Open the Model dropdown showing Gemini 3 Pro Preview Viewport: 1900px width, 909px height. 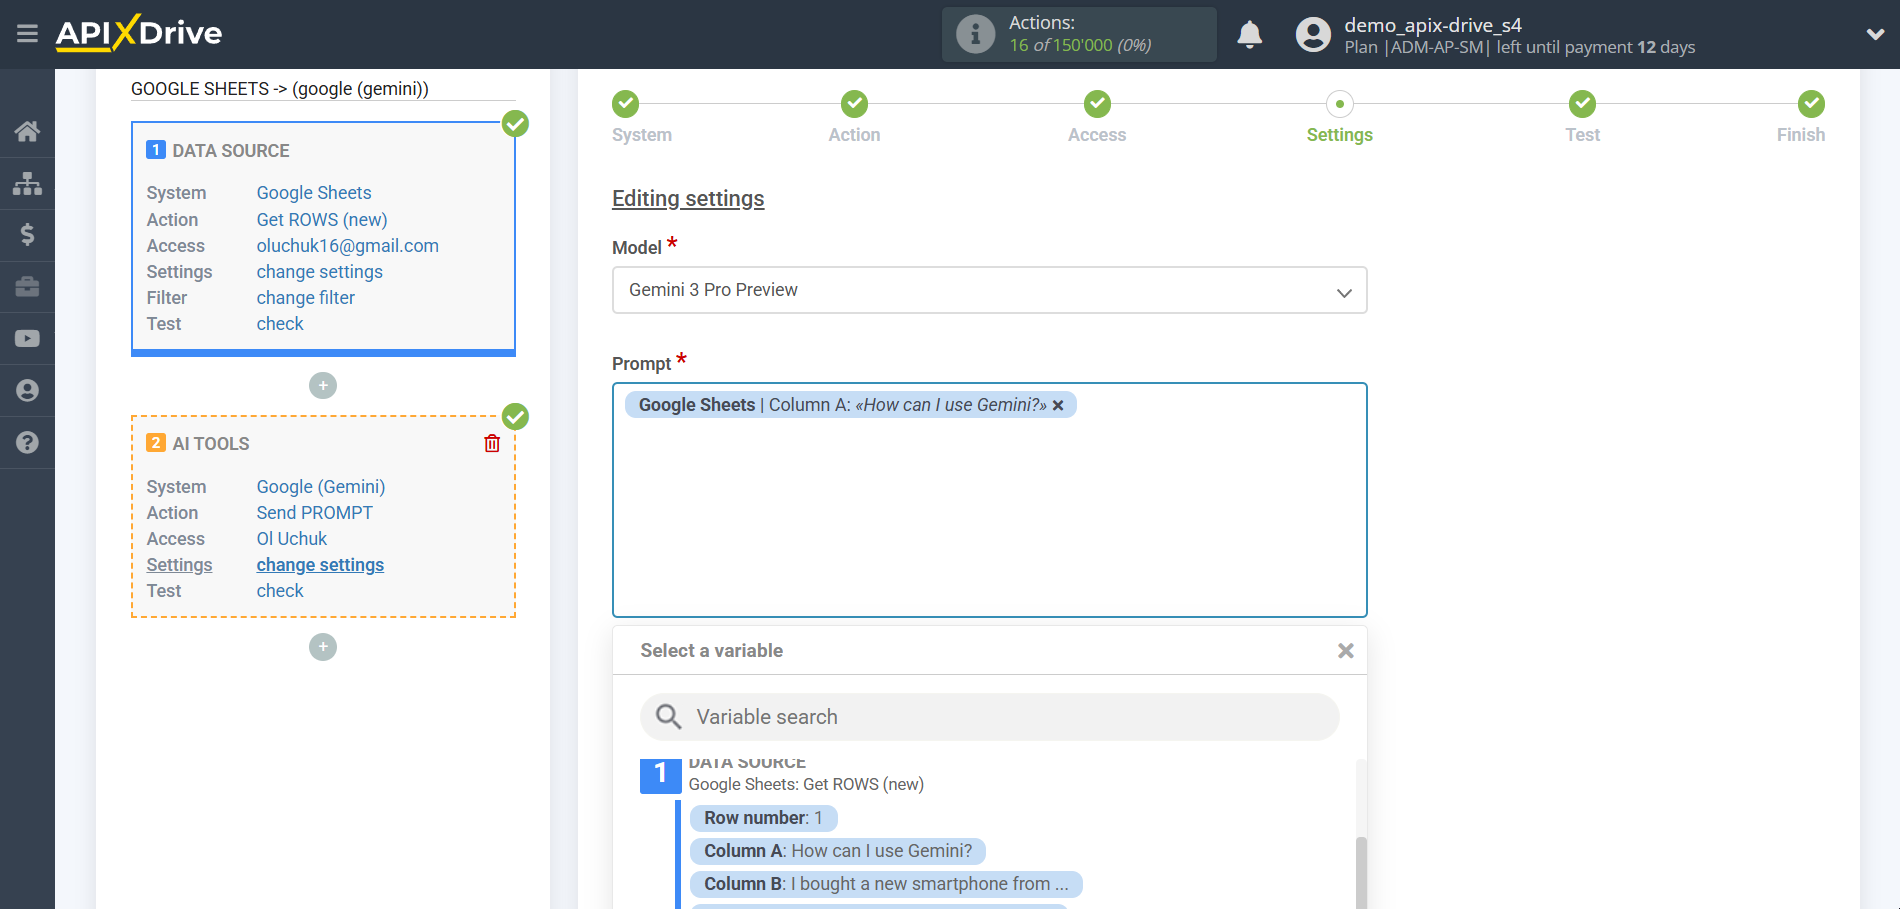[989, 290]
